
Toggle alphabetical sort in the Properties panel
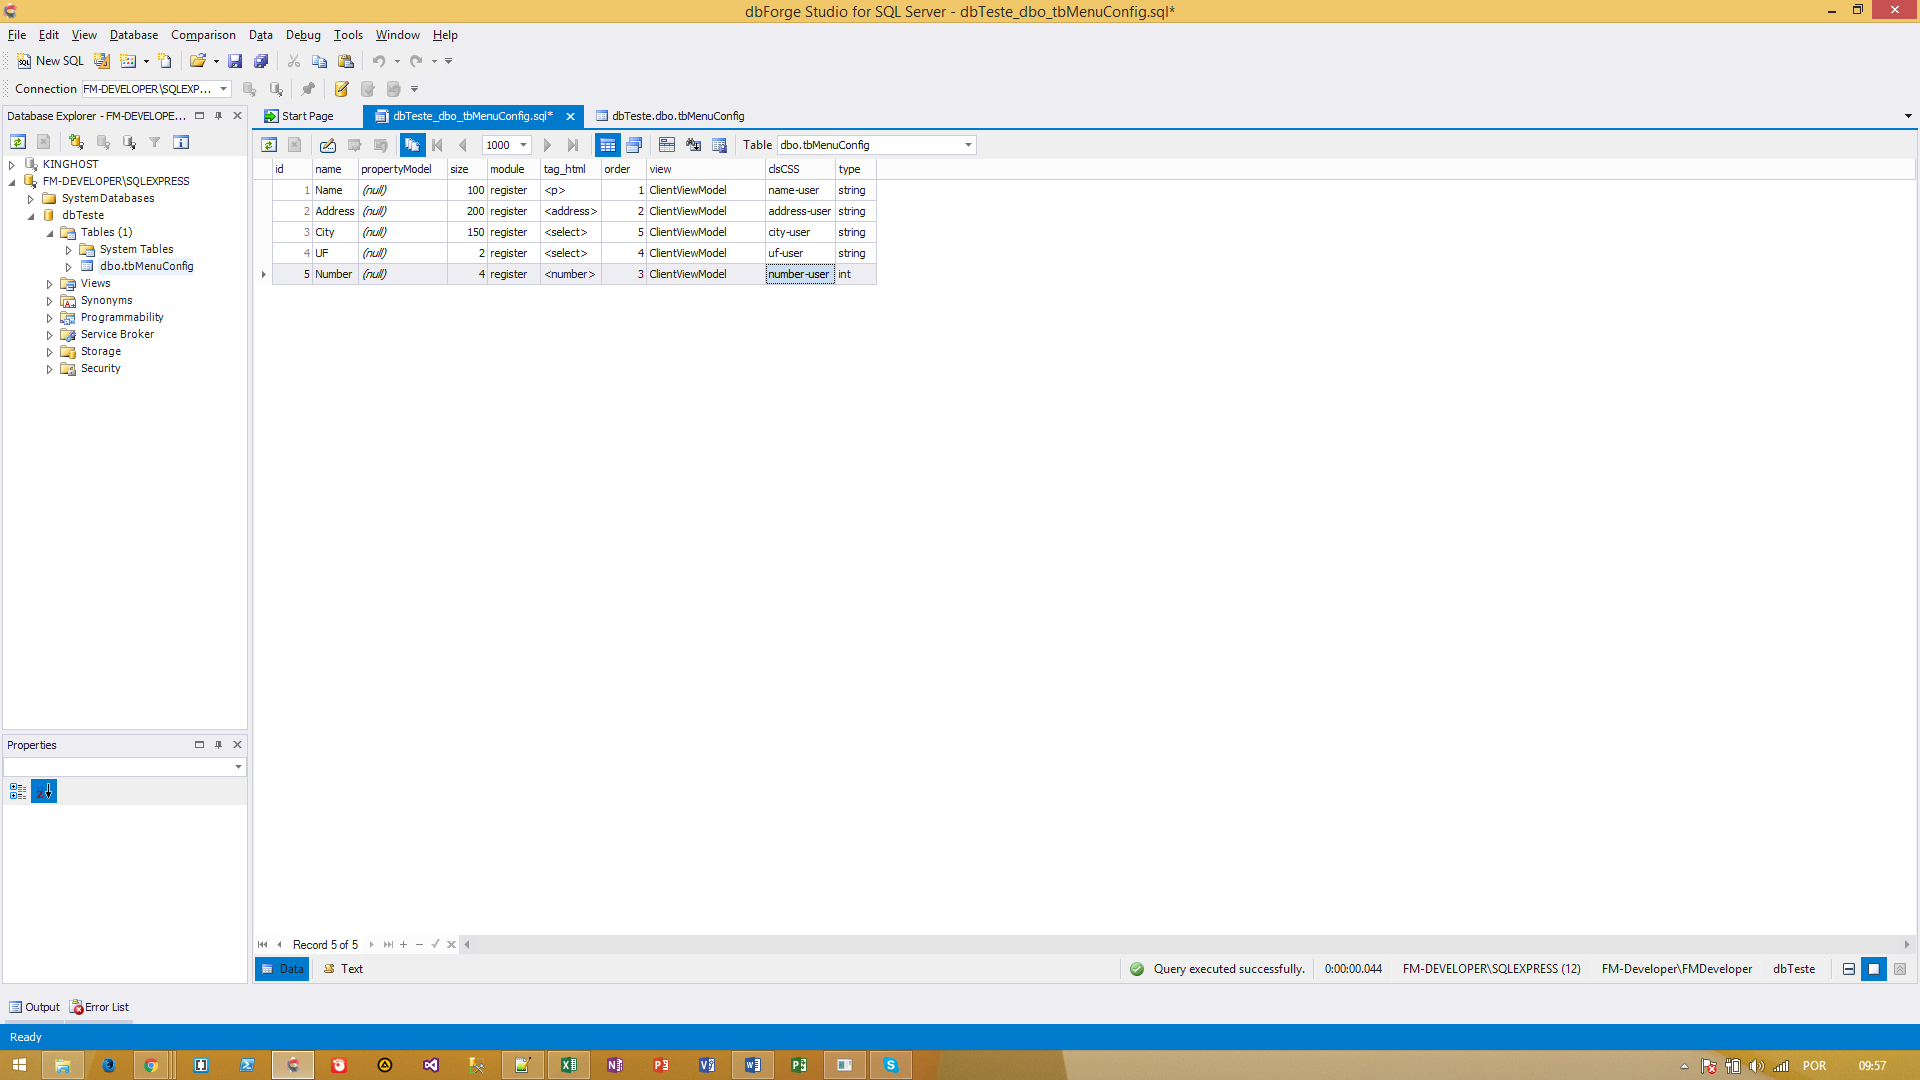[44, 791]
